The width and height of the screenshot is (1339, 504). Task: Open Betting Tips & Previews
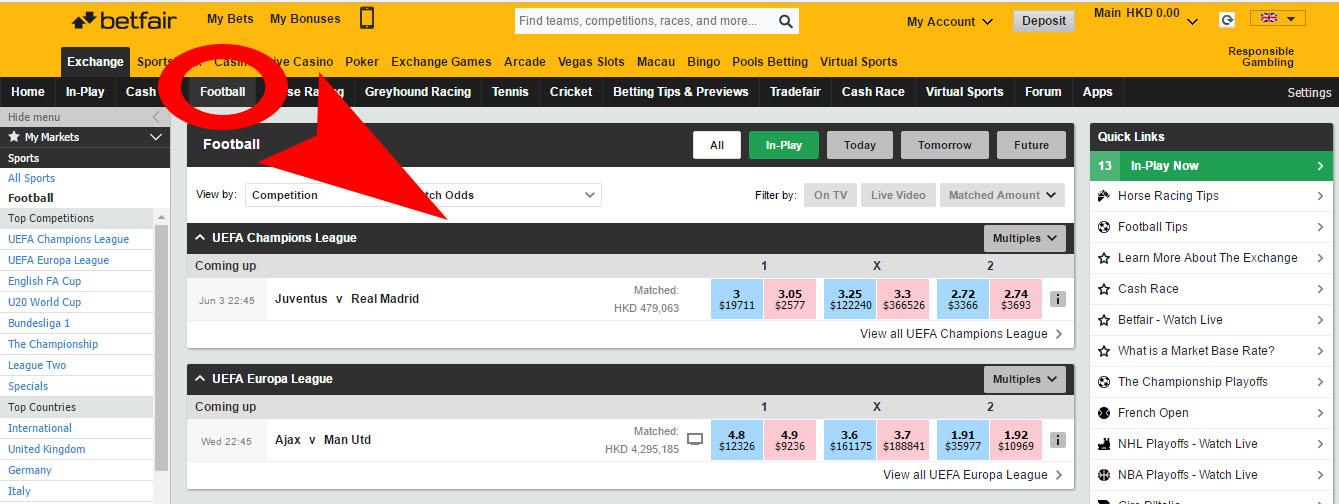pos(680,91)
